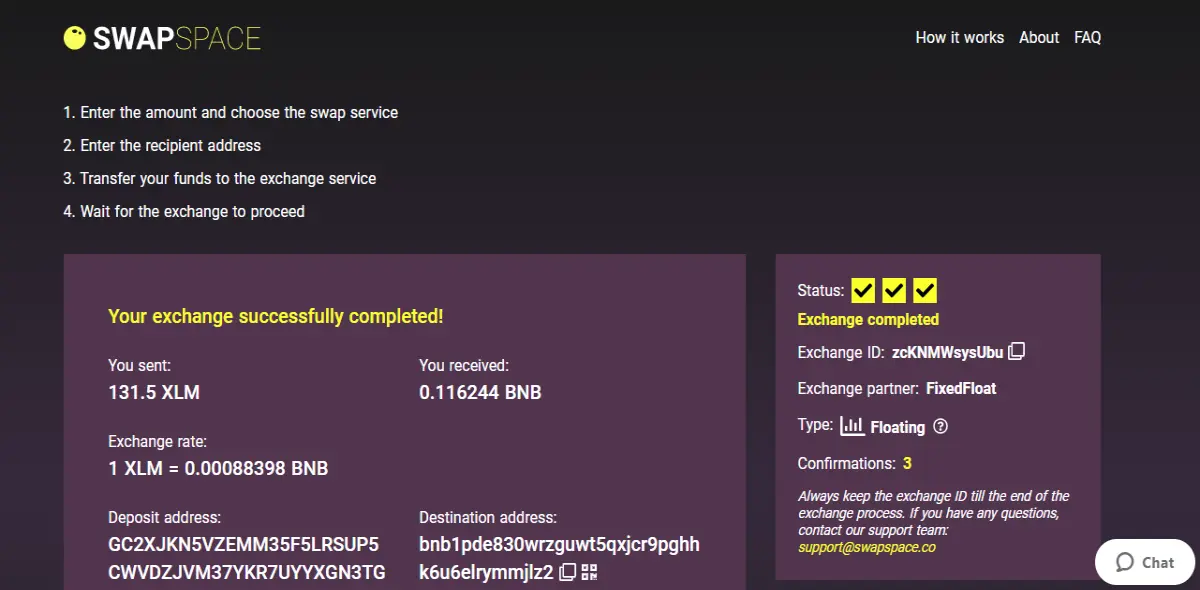The height and width of the screenshot is (590, 1200).
Task: Click the first status checkmark
Action: click(863, 291)
